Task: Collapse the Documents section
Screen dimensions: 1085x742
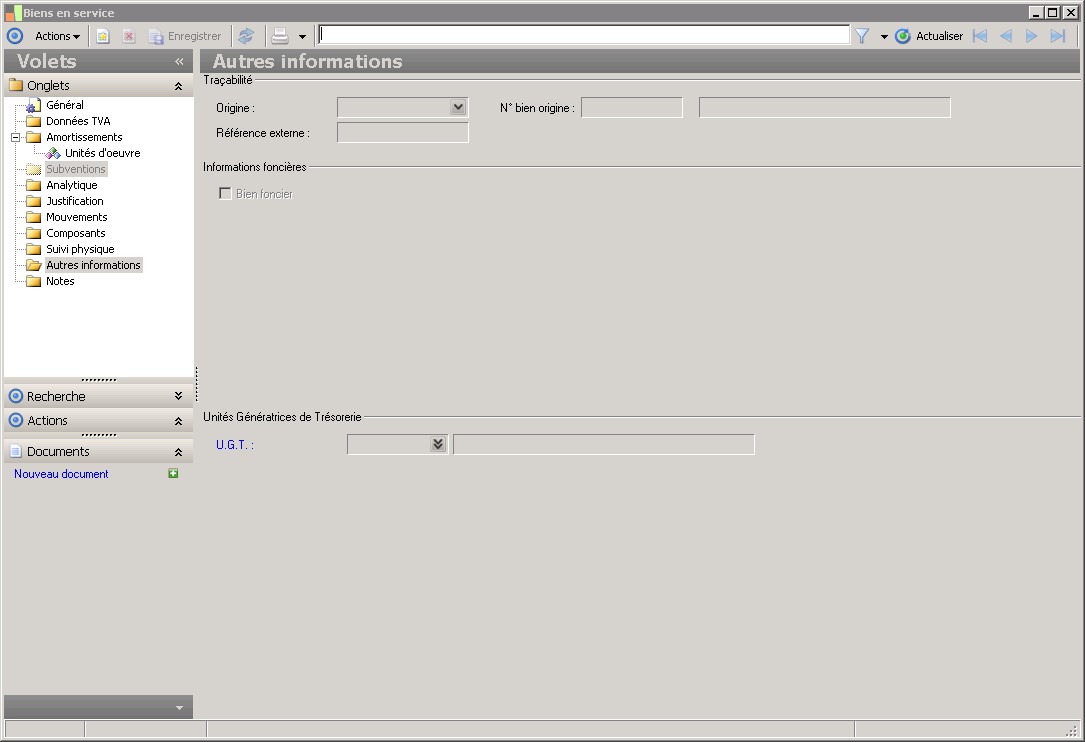Action: click(178, 452)
